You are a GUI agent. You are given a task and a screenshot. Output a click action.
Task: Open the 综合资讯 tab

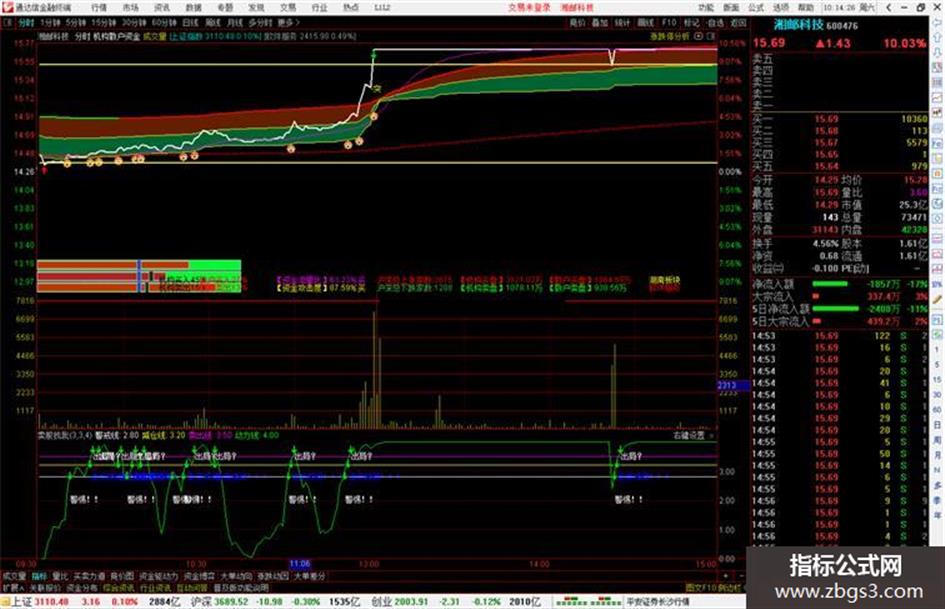[x=119, y=587]
